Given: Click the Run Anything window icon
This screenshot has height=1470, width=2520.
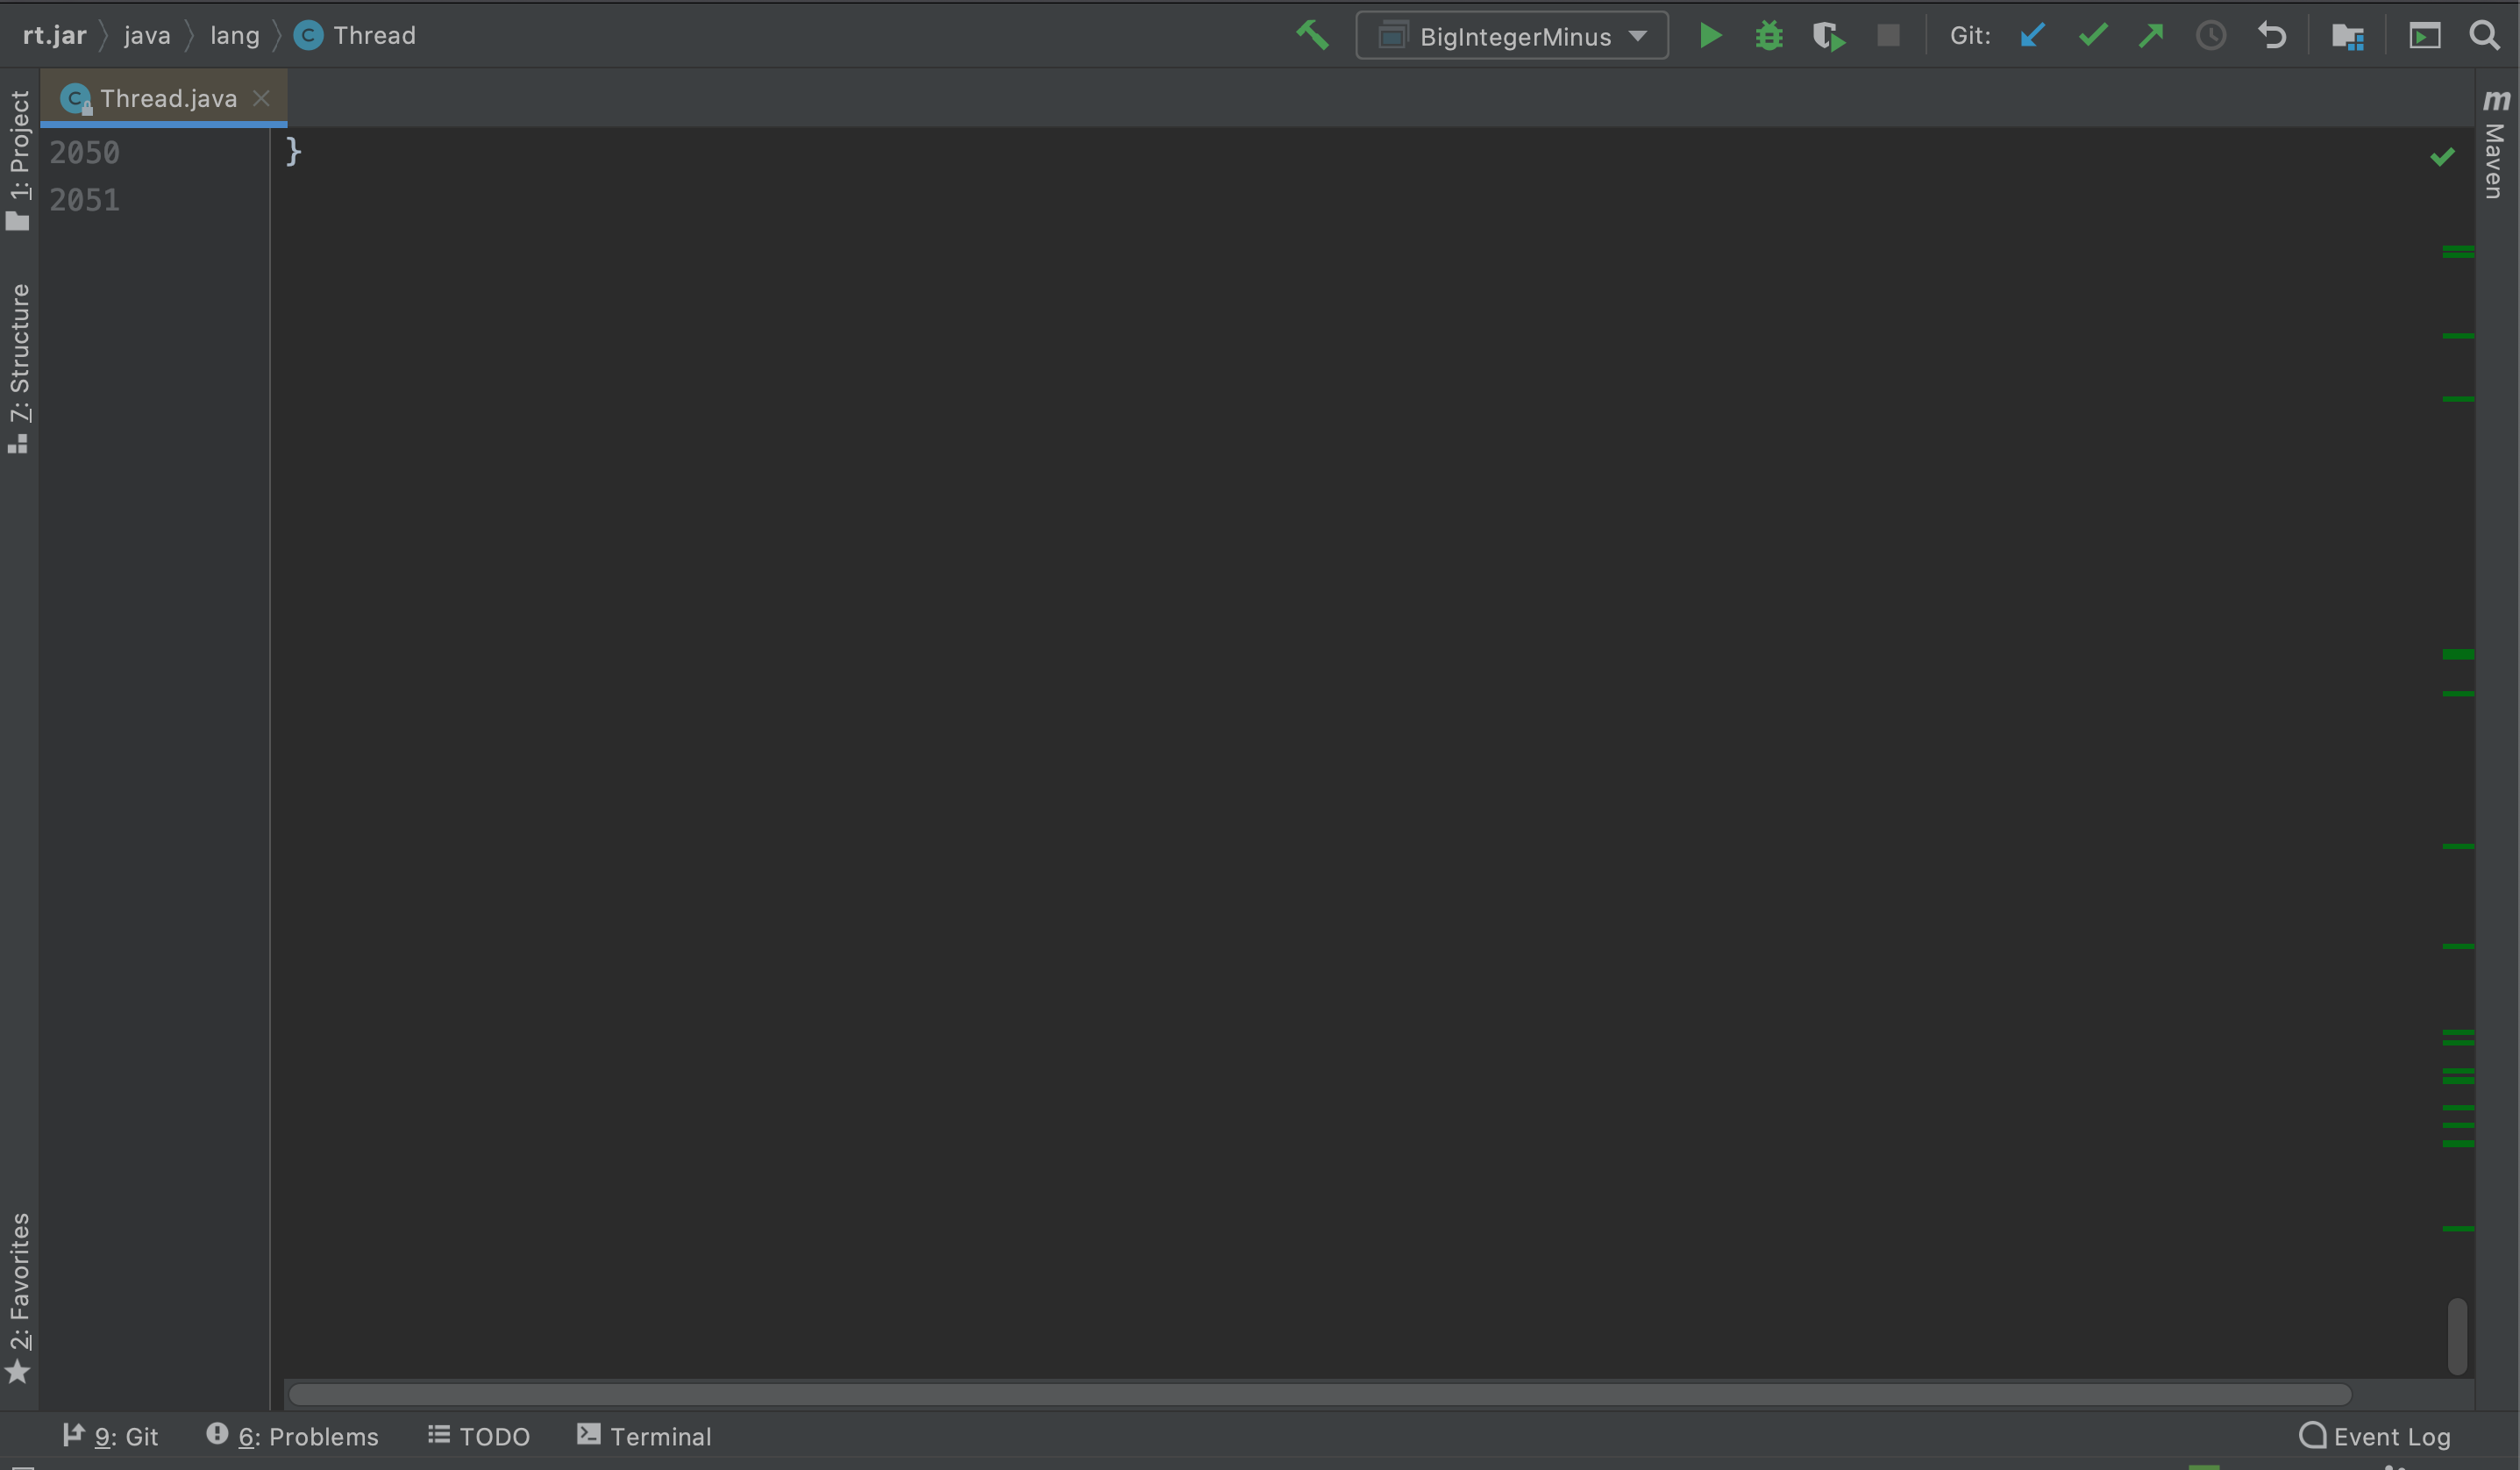Looking at the screenshot, I should click(x=2424, y=36).
